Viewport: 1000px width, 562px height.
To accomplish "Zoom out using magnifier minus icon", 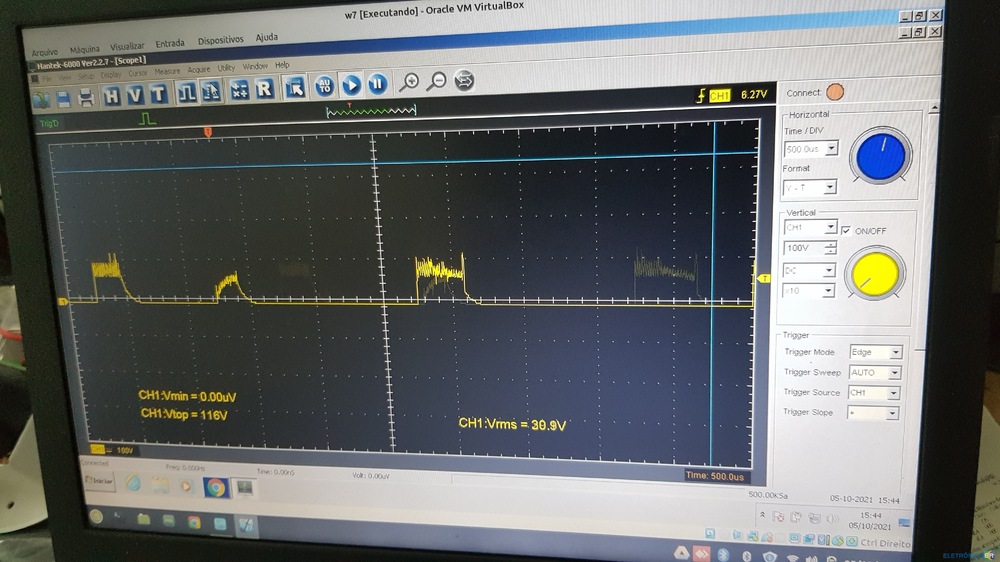I will pyautogui.click(x=436, y=81).
